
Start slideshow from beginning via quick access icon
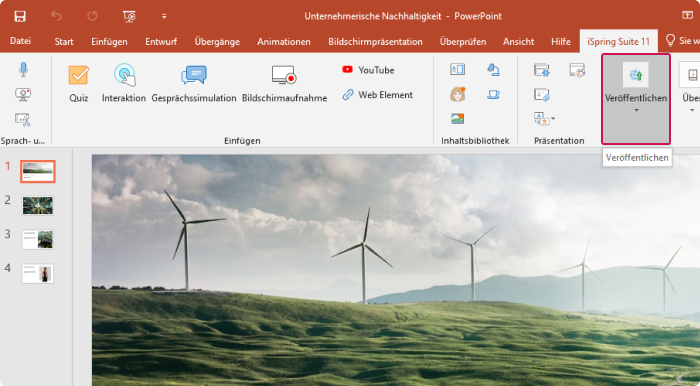coord(129,17)
